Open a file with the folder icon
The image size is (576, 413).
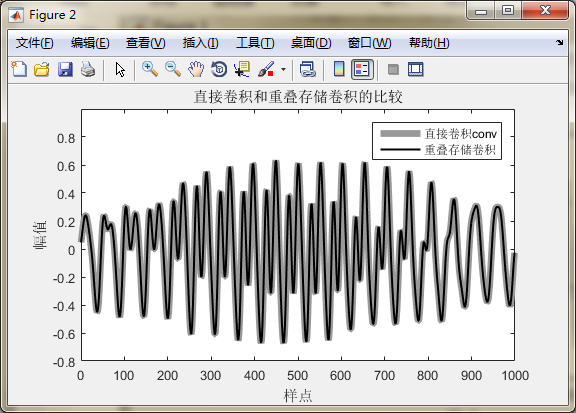point(42,69)
